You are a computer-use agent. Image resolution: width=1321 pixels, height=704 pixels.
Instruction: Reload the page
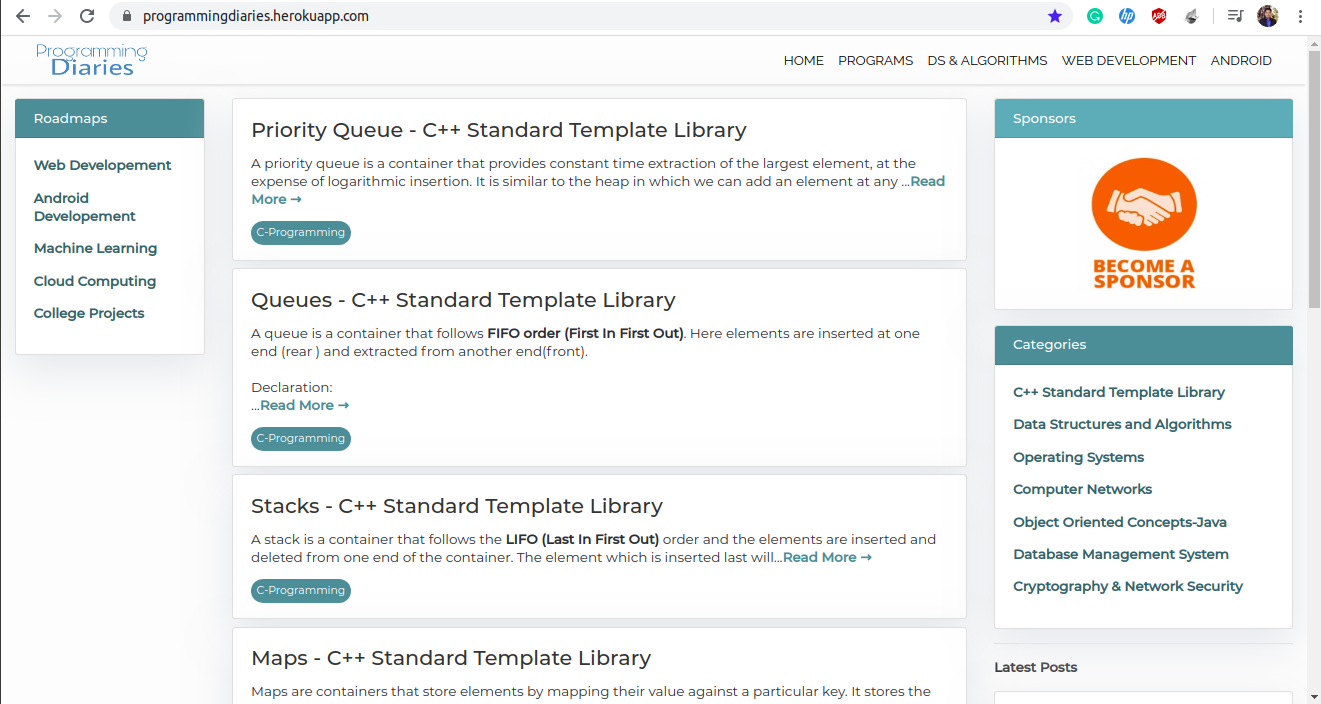point(87,16)
